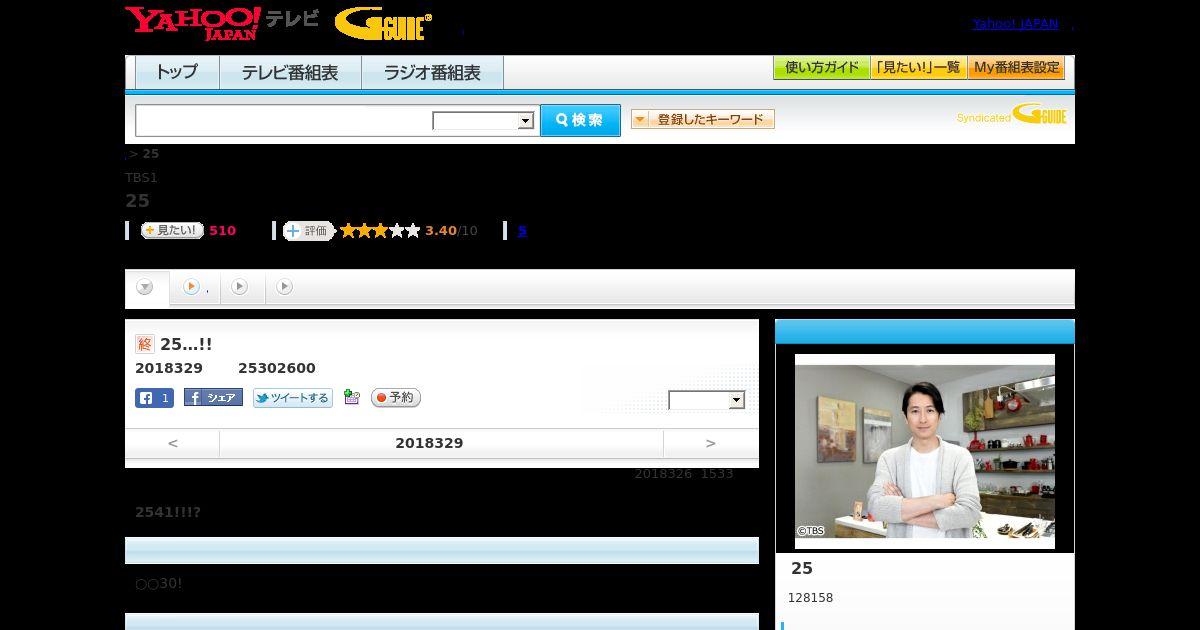Select the first tab with down-arrow icon

[146, 288]
